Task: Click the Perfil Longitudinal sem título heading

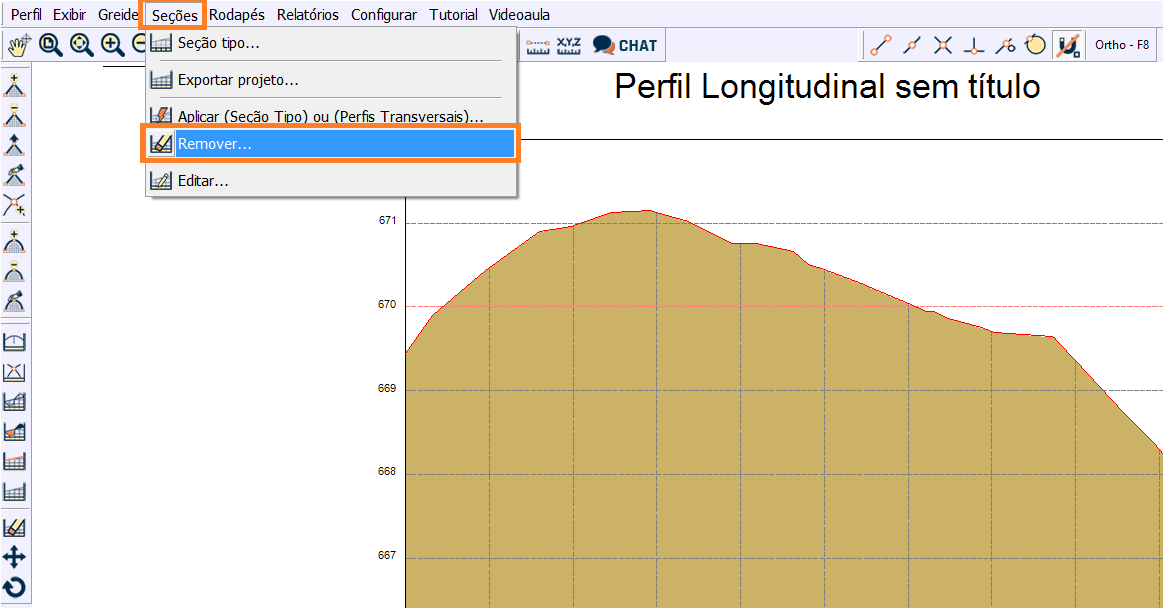Action: (827, 87)
